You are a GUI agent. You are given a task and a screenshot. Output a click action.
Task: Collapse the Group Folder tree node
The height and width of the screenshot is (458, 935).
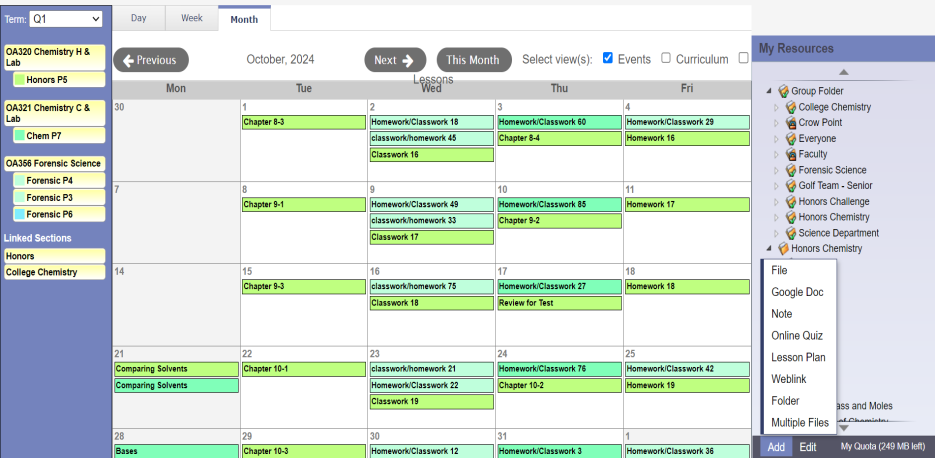[x=769, y=92]
